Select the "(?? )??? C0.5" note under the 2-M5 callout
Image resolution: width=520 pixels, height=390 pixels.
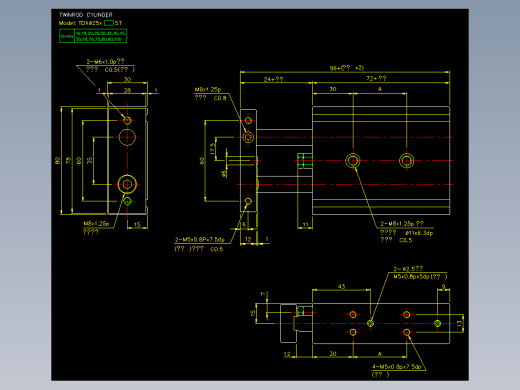coord(199,249)
